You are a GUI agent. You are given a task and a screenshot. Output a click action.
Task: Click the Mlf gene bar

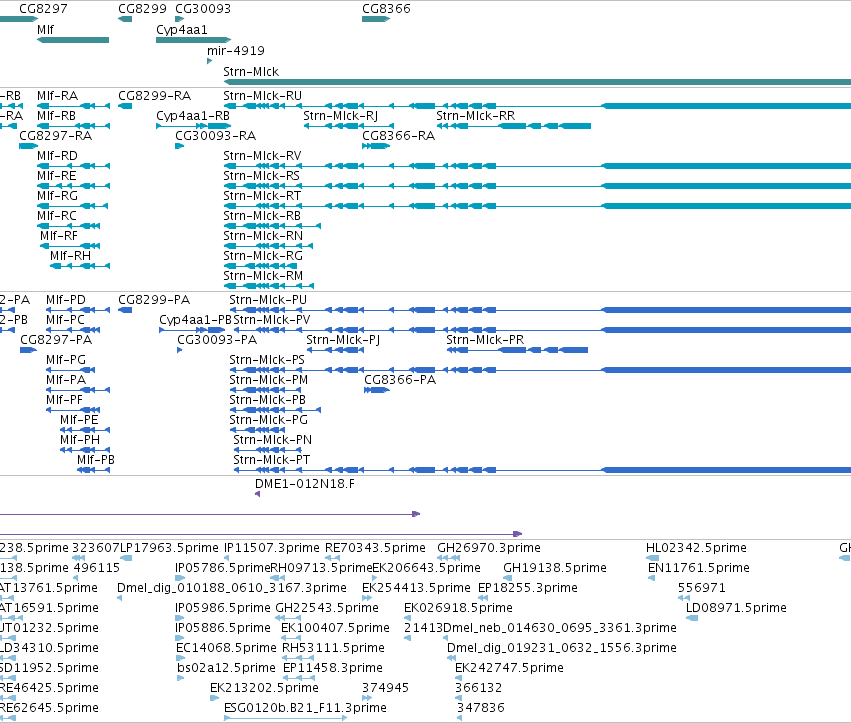pos(73,40)
